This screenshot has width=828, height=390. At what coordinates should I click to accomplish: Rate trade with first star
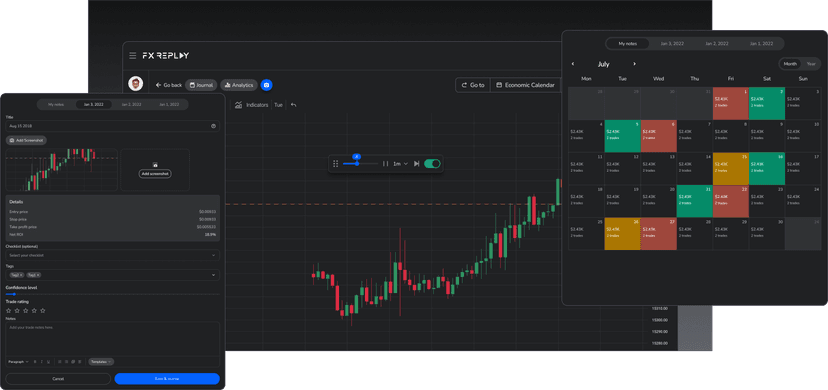tap(8, 310)
